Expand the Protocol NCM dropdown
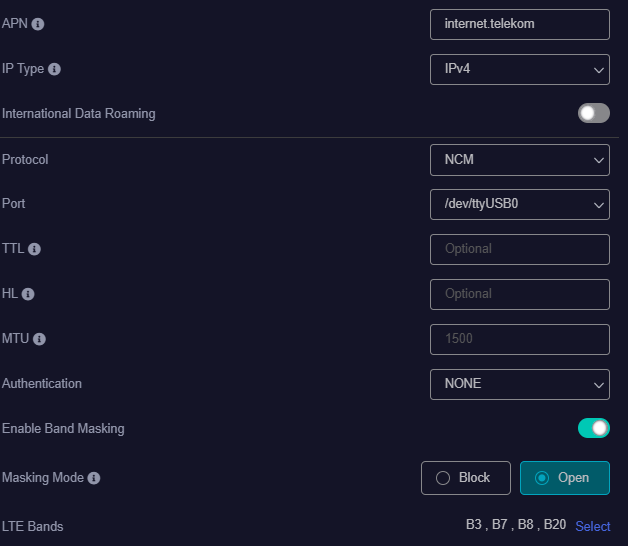Screen dimensions: 628x546 (x=519, y=159)
